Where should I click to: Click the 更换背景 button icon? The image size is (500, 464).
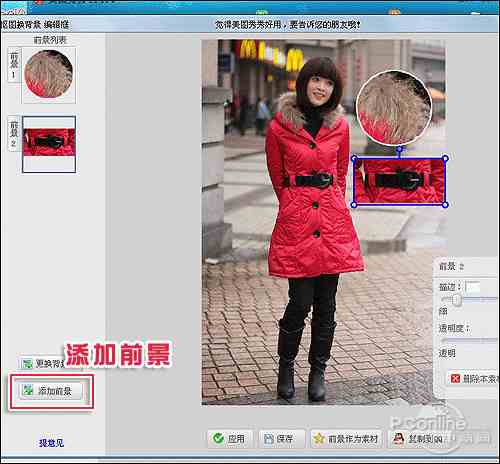[x=27, y=363]
